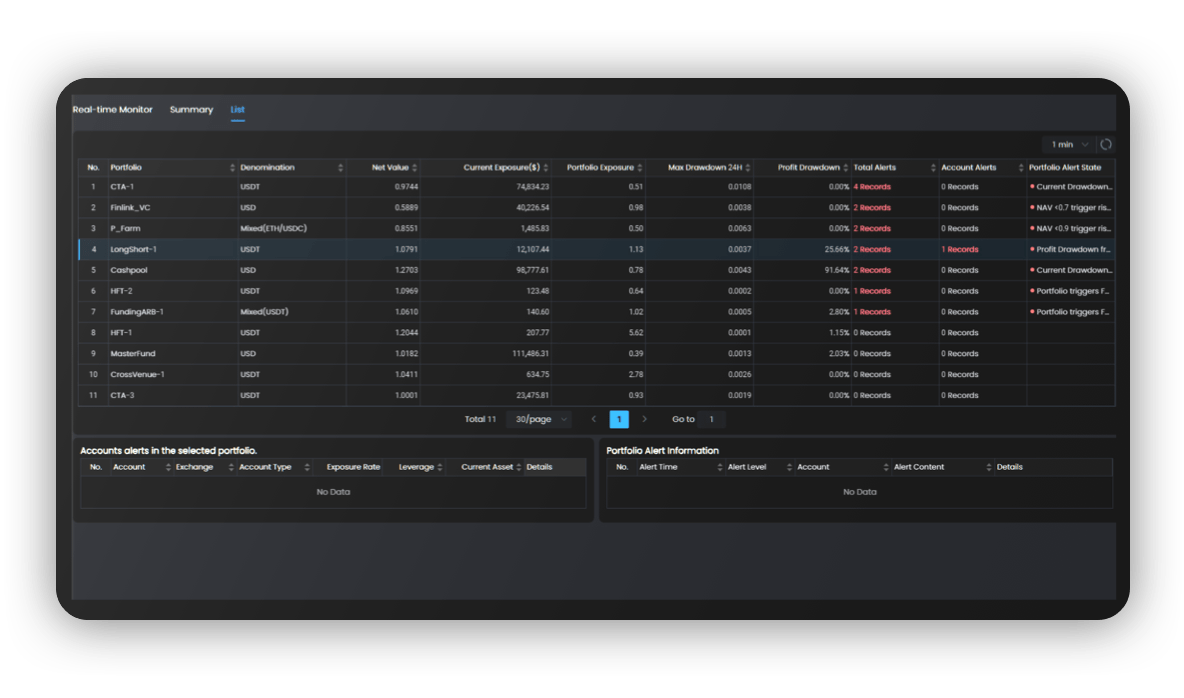The width and height of the screenshot is (1184, 698).
Task: Click the next page arrow in pagination
Action: pos(646,419)
